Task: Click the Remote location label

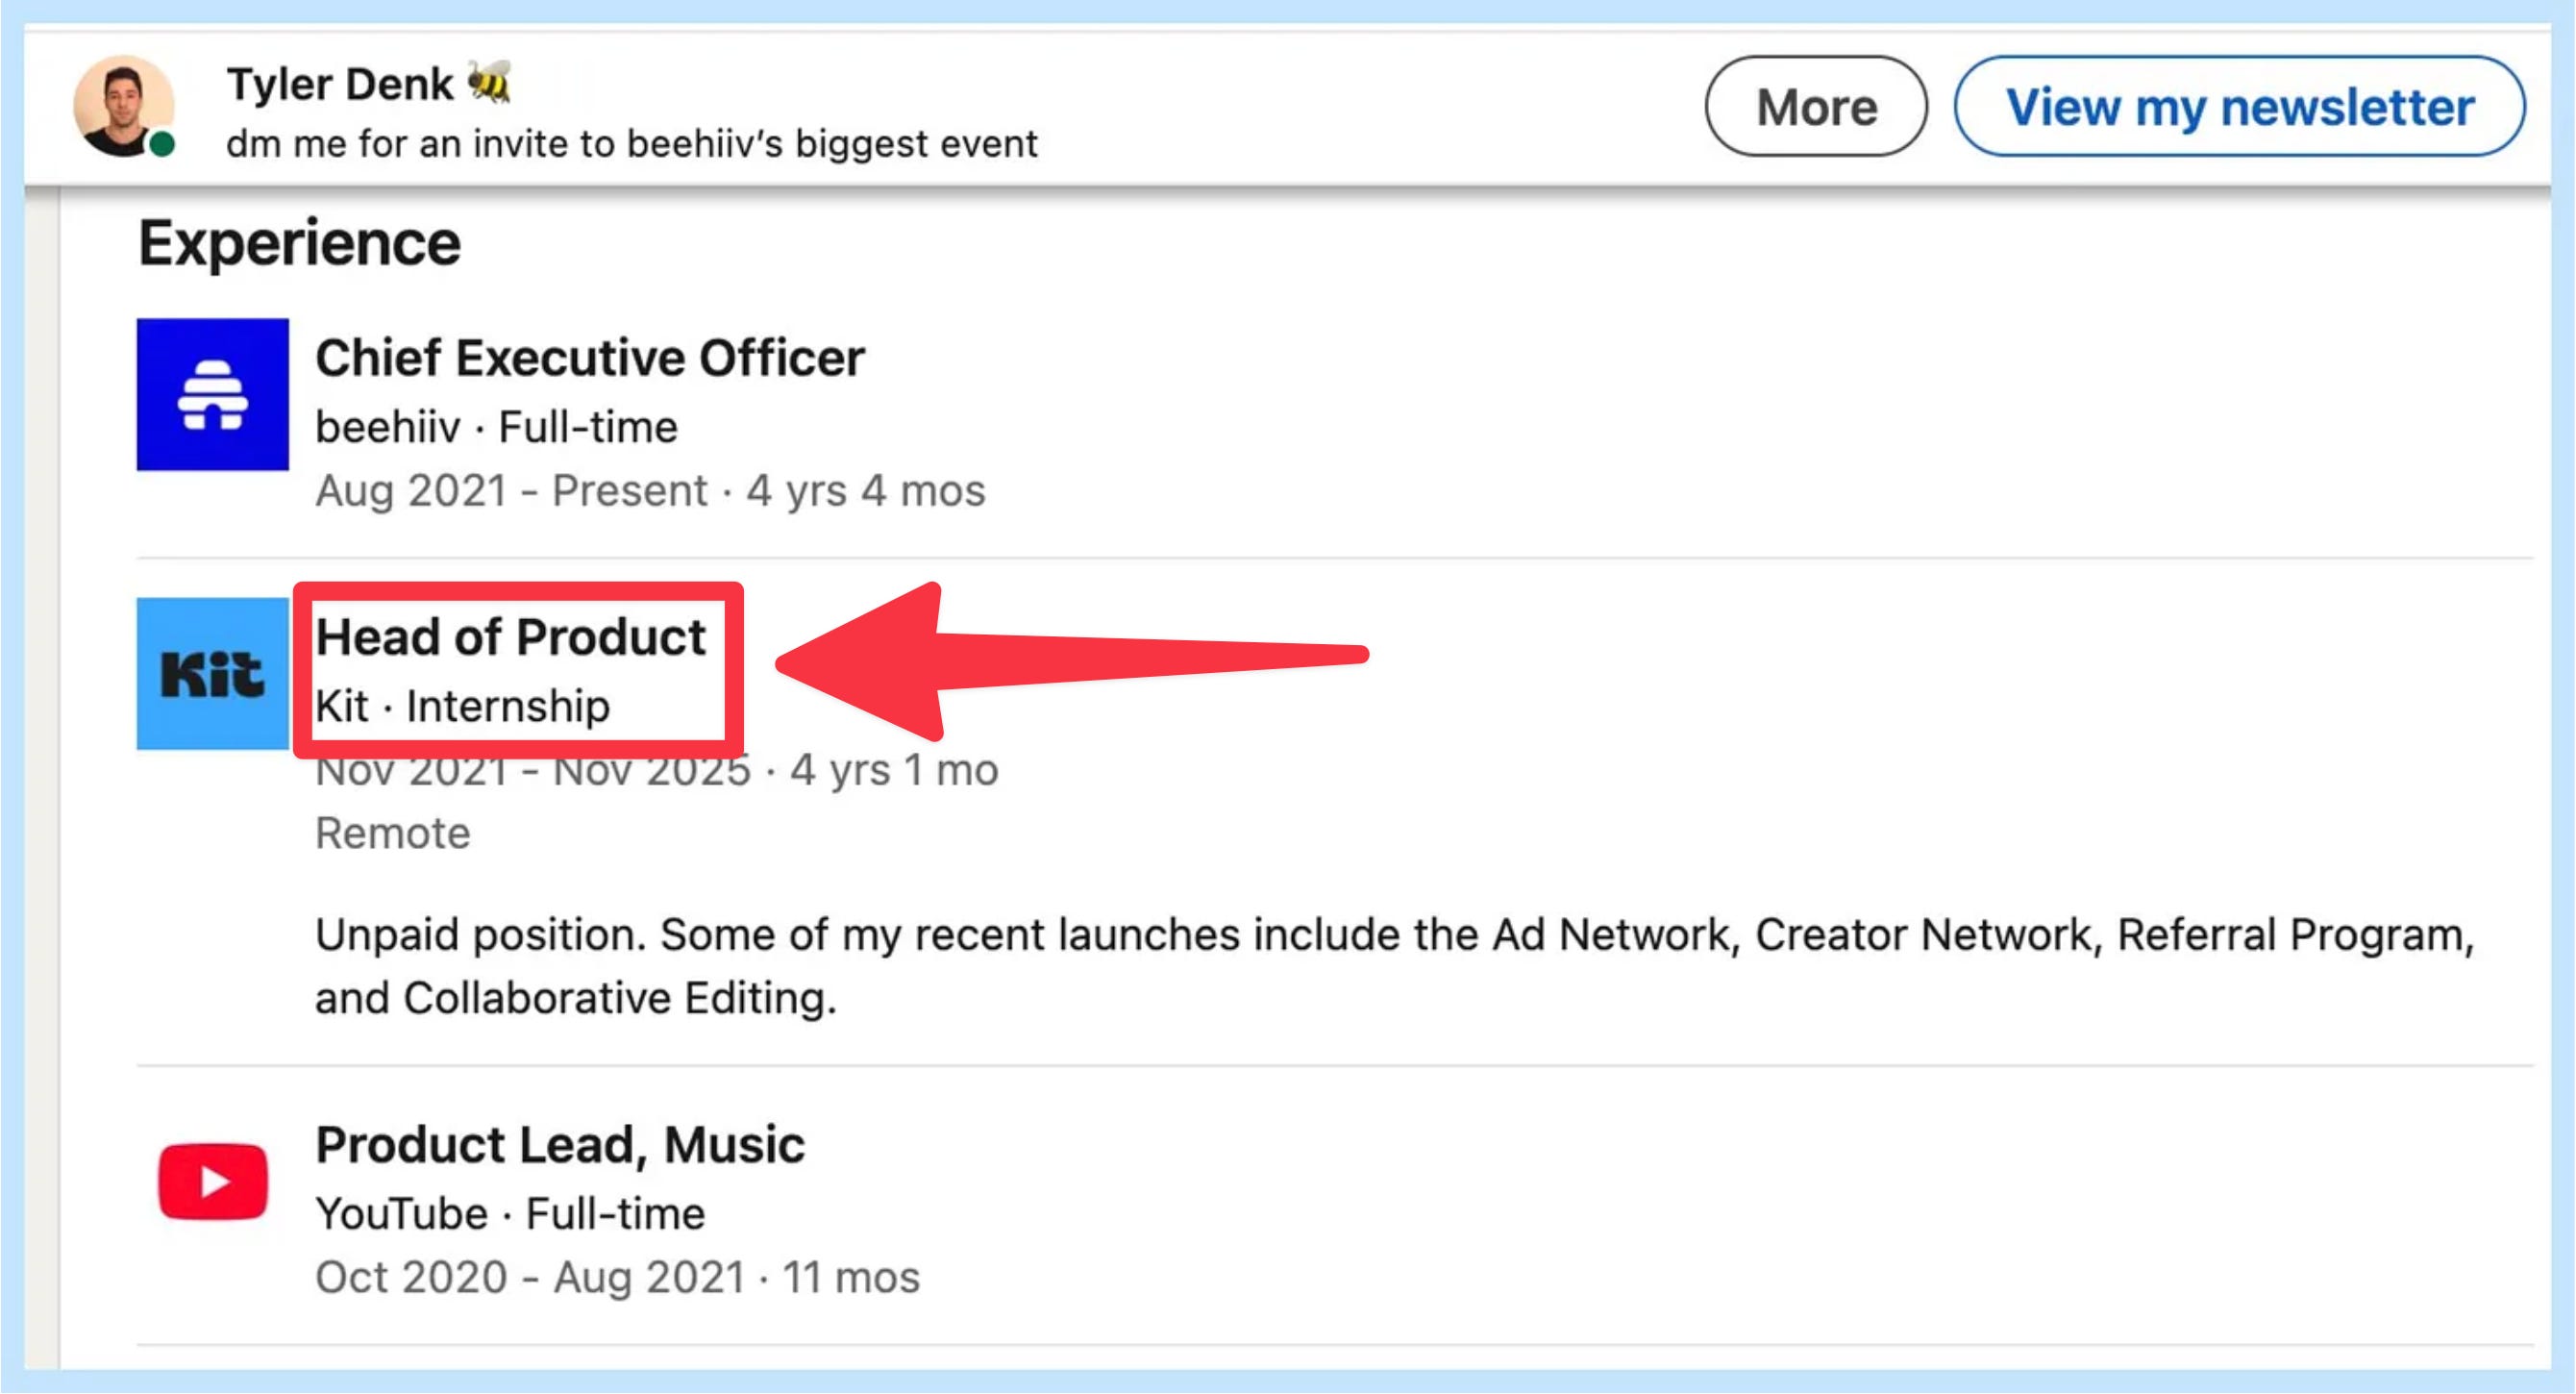Action: [392, 833]
